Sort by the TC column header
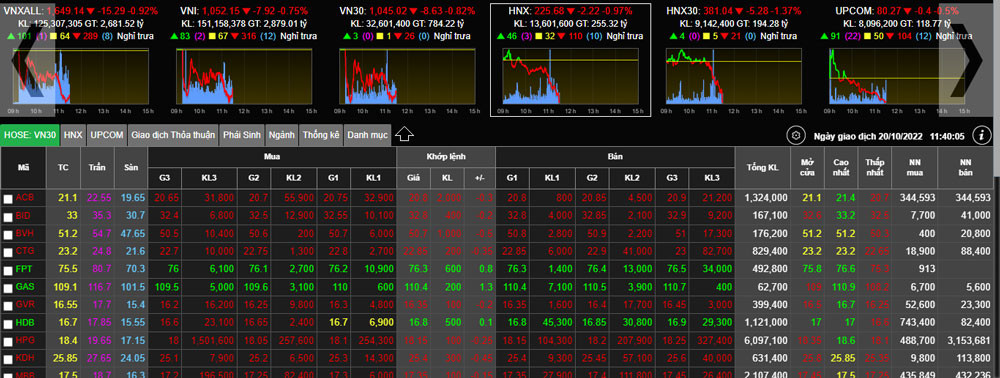Image resolution: width=1000 pixels, height=378 pixels. tap(63, 168)
